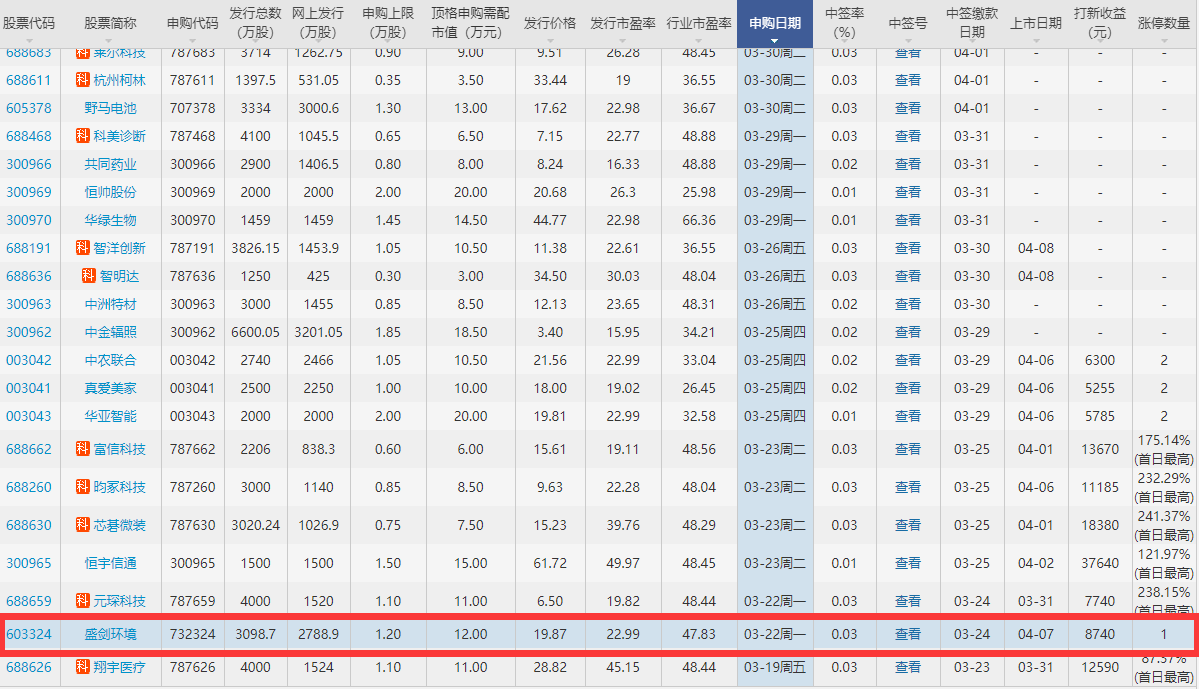Open 野马电池 stock name link
Image resolution: width=1199 pixels, height=689 pixels.
pyautogui.click(x=110, y=109)
